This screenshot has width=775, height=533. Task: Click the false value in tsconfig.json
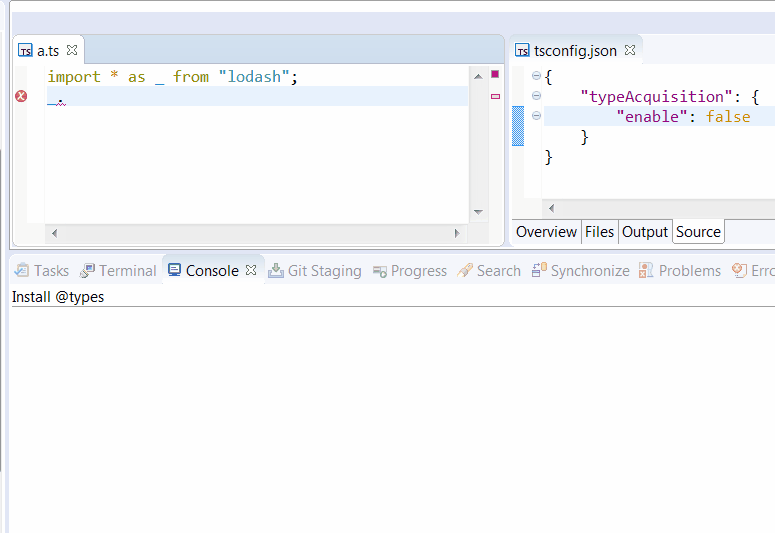(x=728, y=117)
